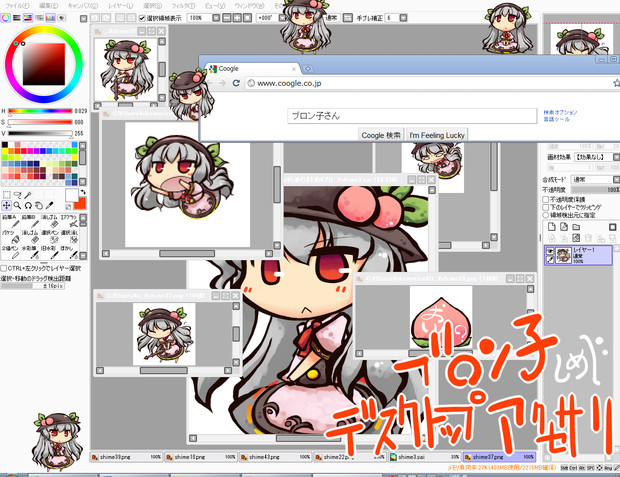The image size is (620, 477).
Task: Reload page in Chrome window
Action: 236,83
